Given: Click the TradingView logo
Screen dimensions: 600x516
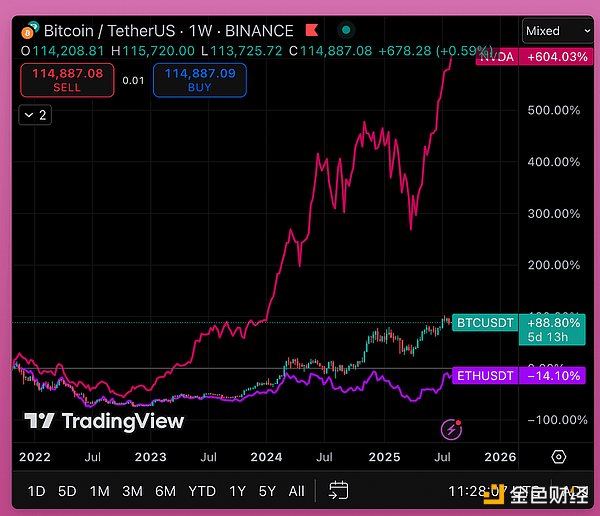Looking at the screenshot, I should click(x=104, y=421).
